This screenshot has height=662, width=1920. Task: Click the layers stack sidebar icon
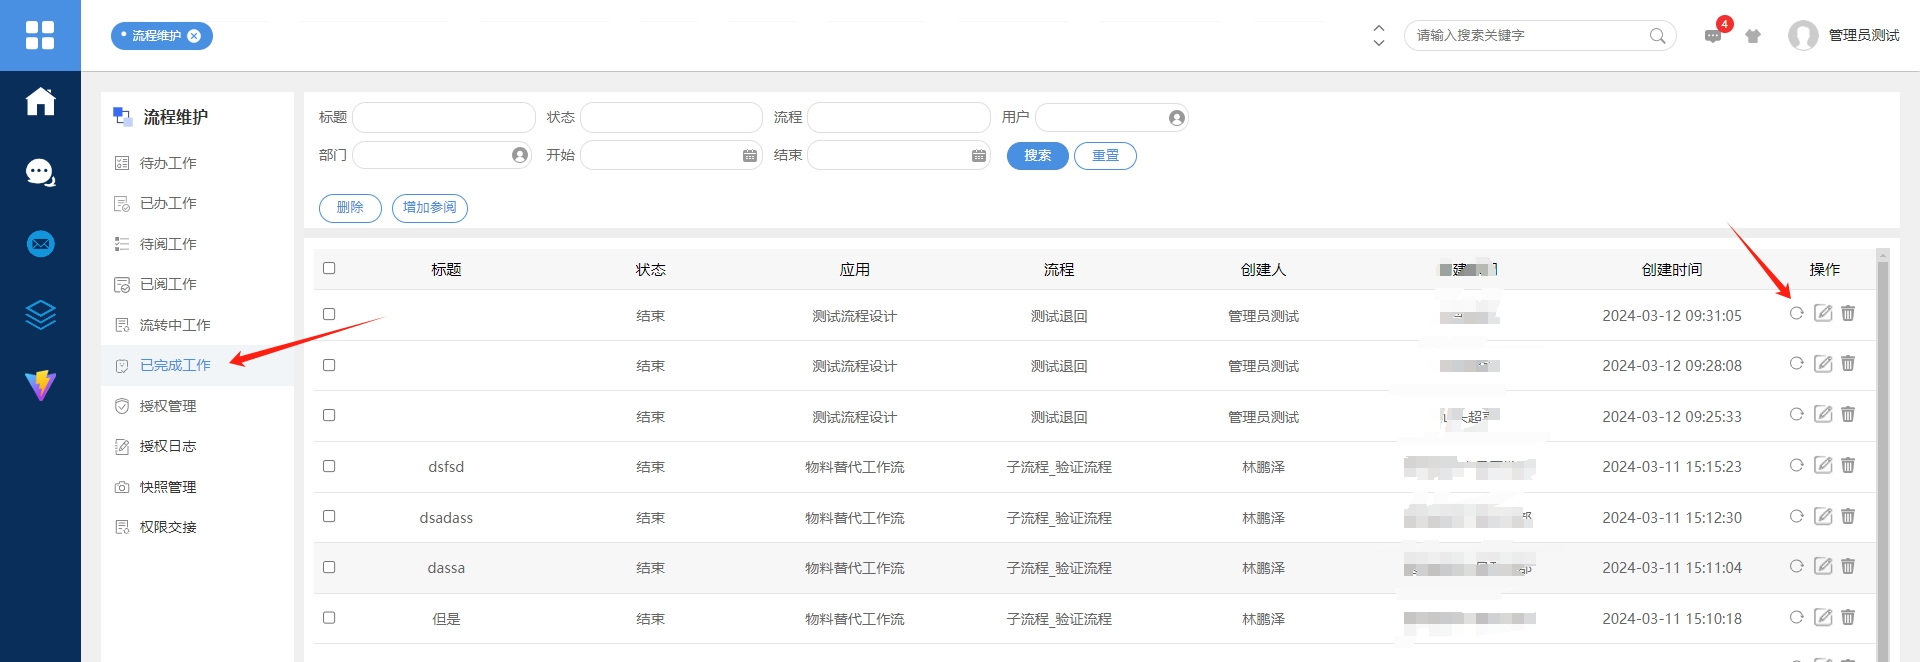[x=40, y=315]
